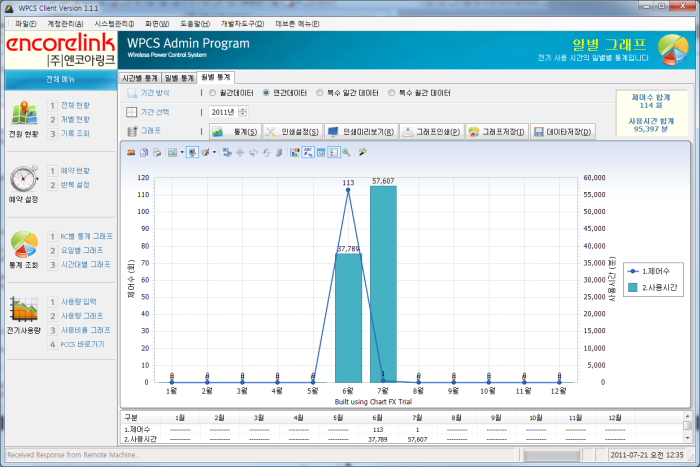
Task: Click 인쇄미리보기(R) button
Action: pyautogui.click(x=361, y=132)
